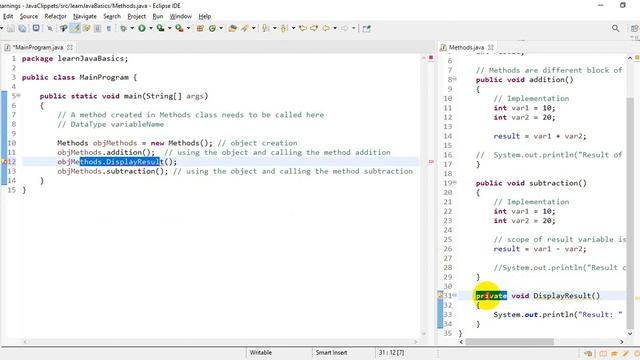640x360 pixels.
Task: Open the Debug dropdown arrow
Action: click(x=132, y=28)
